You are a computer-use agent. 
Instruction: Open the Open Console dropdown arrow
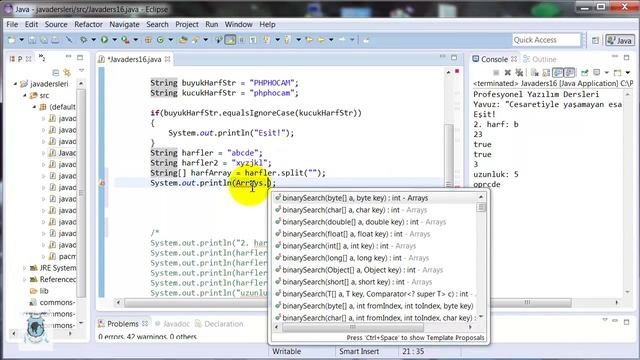[628, 73]
